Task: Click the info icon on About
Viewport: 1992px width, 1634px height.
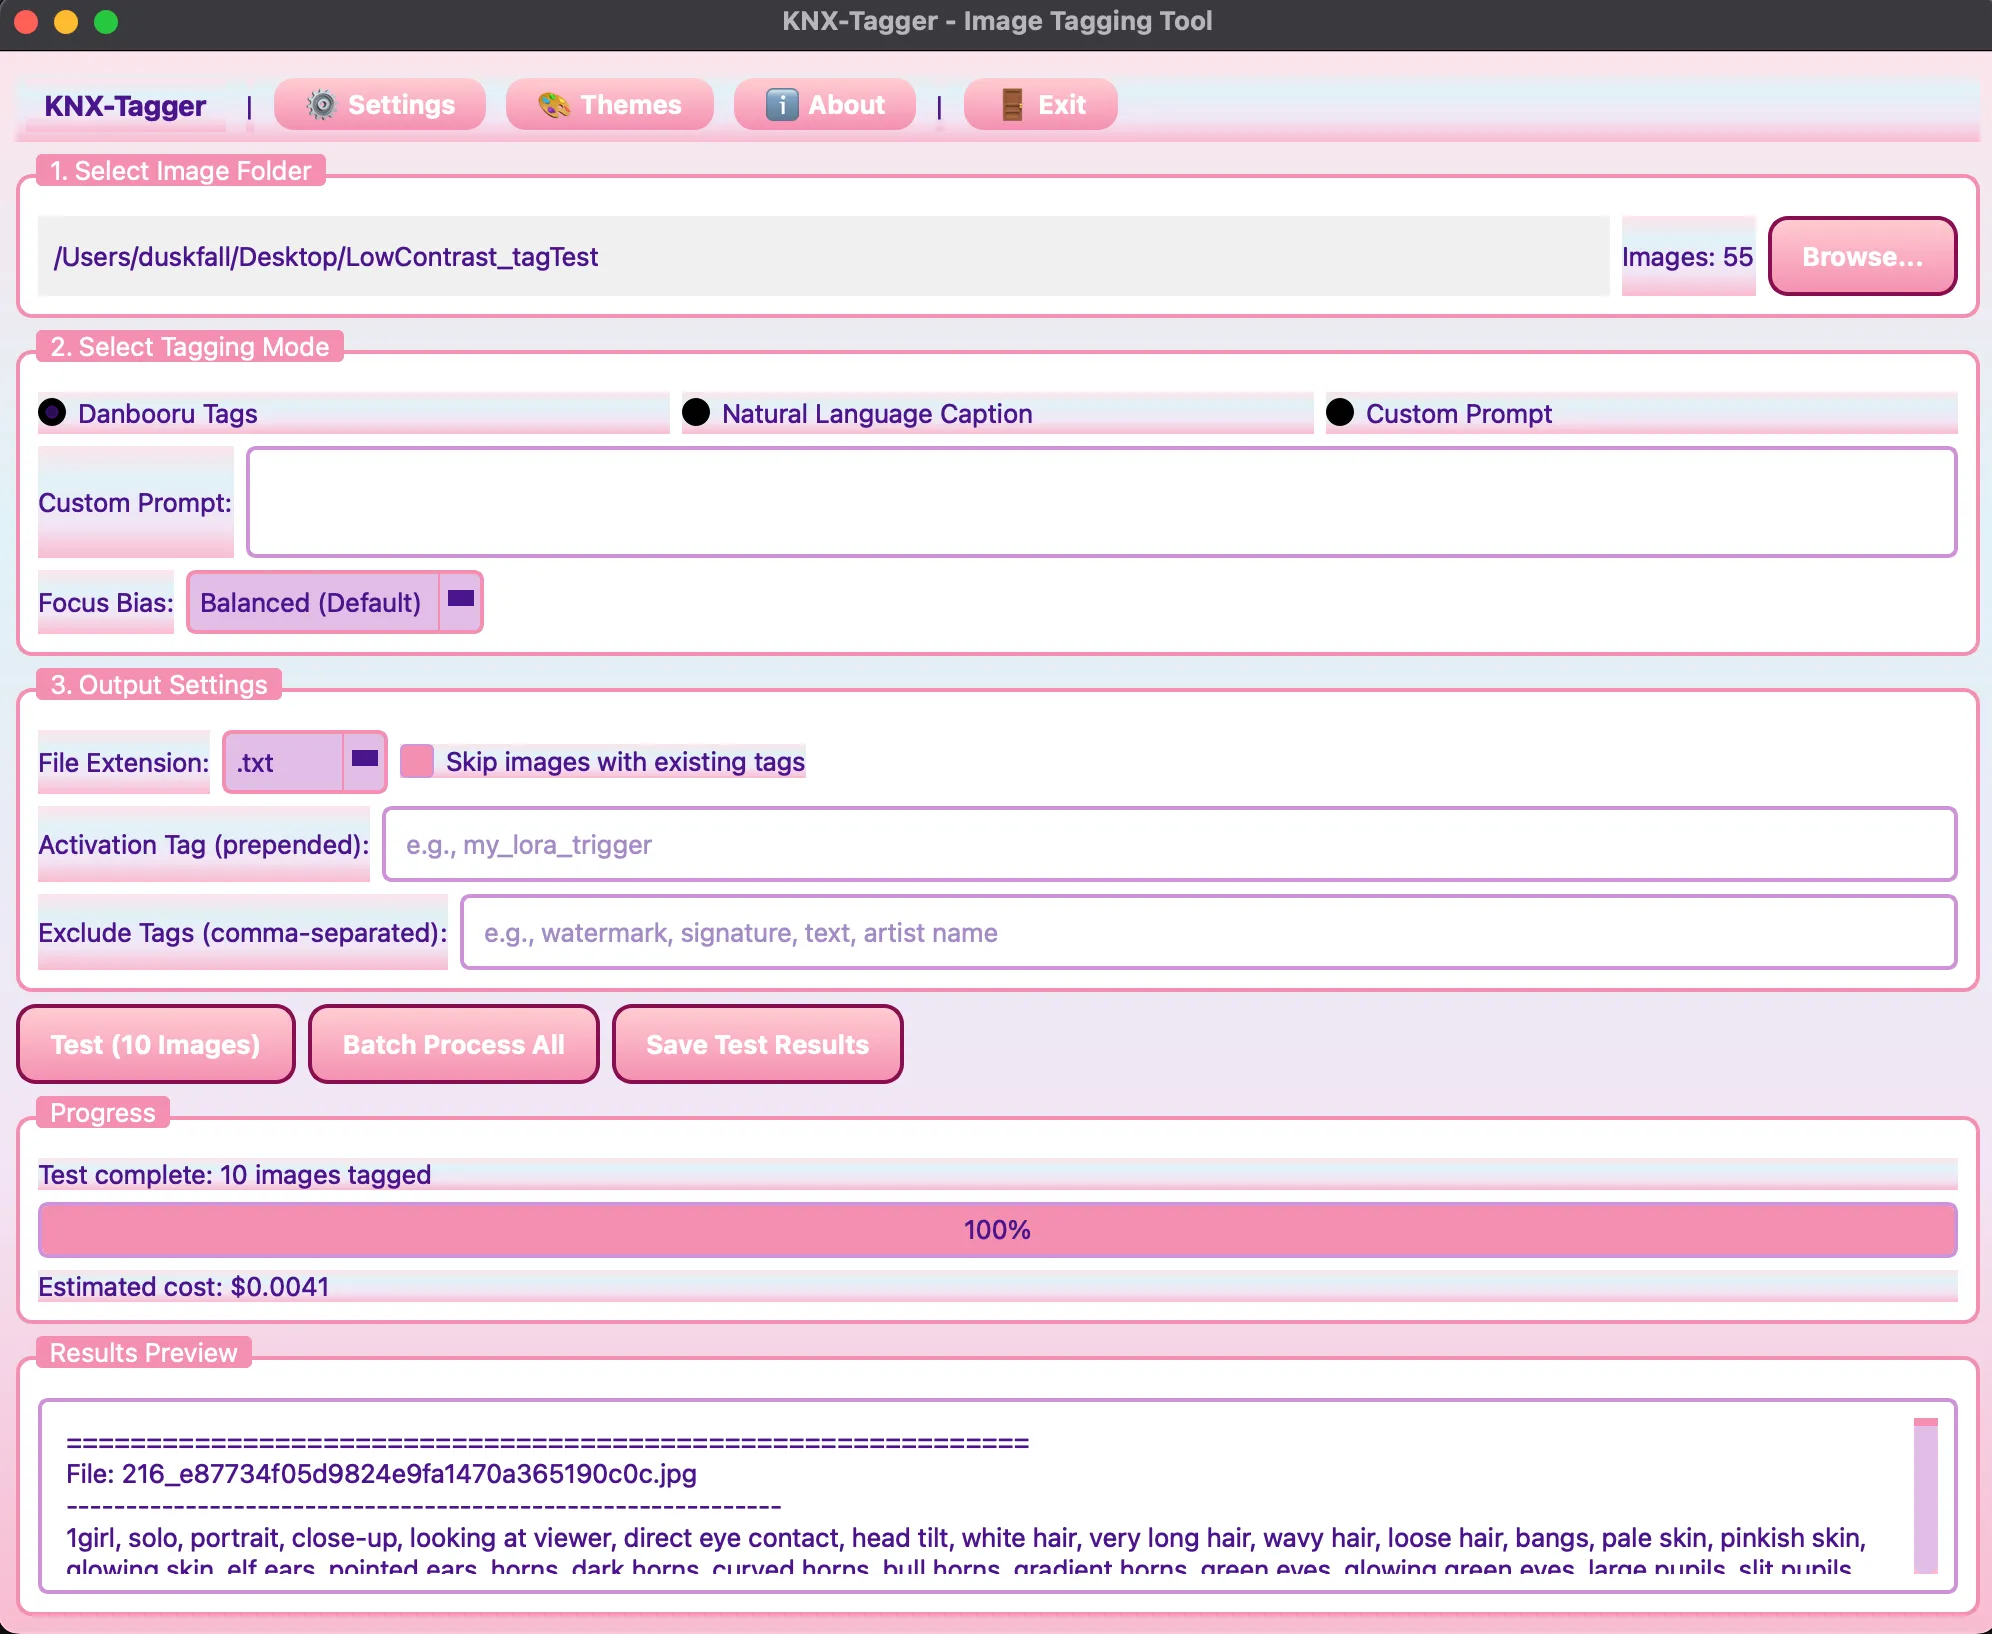Action: 781,105
